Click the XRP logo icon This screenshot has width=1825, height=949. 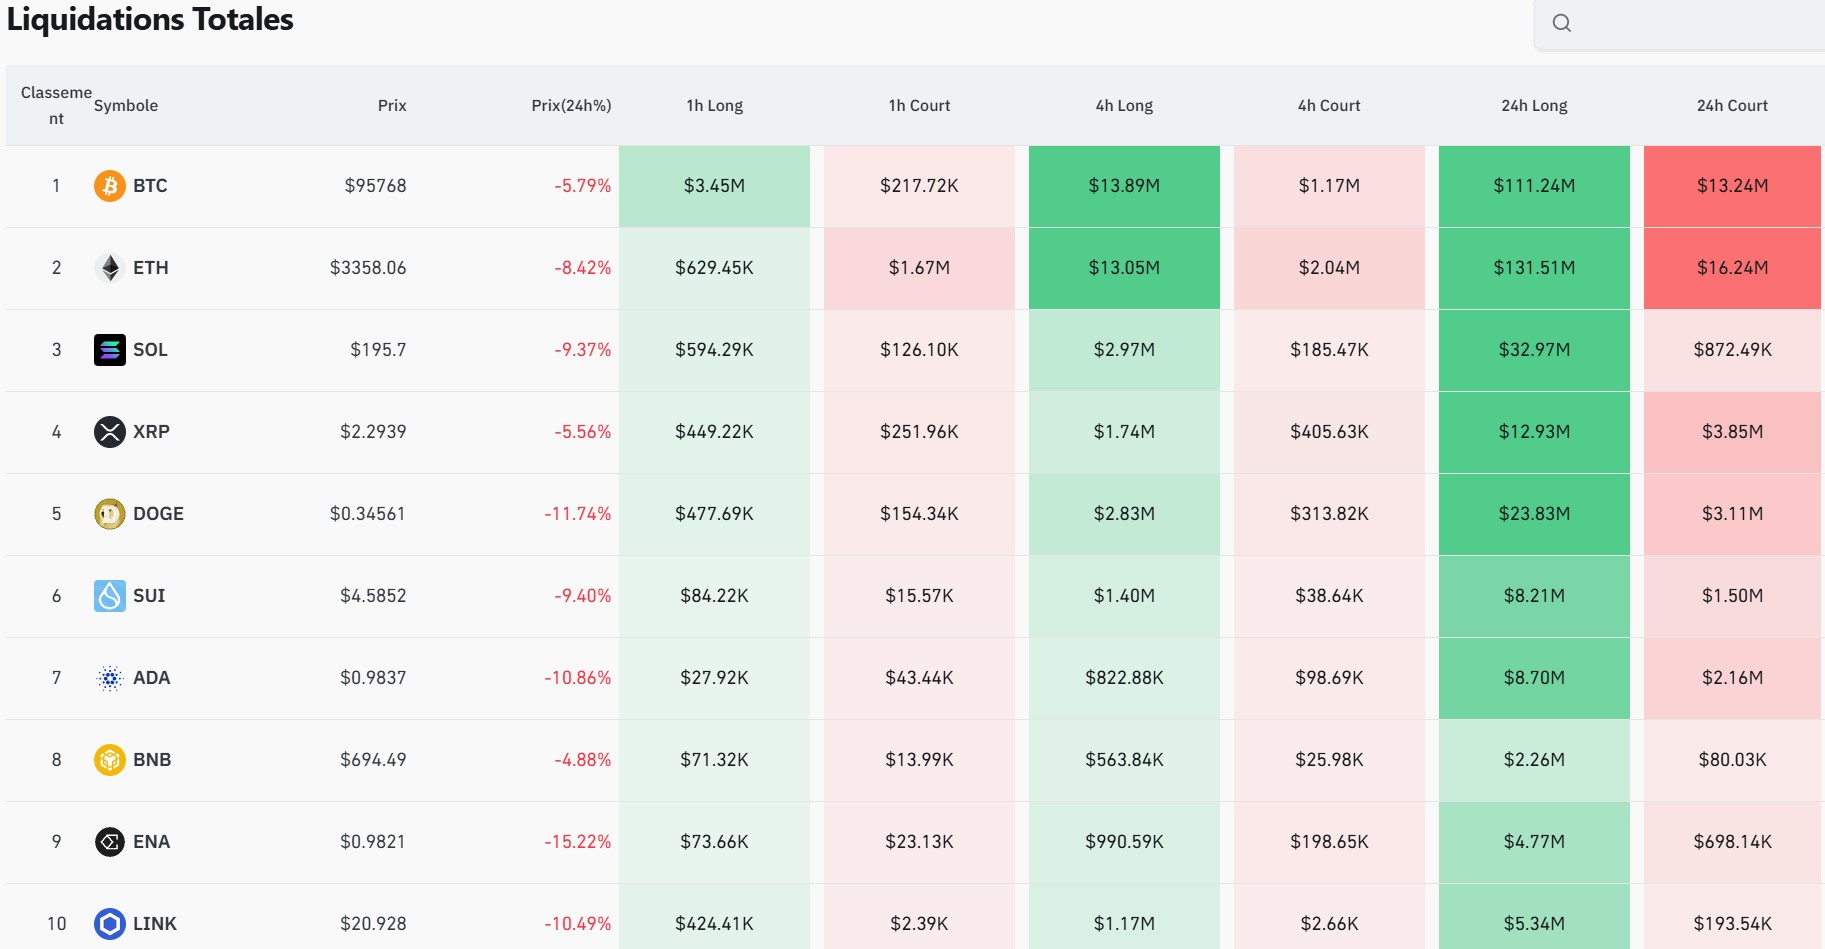(x=109, y=432)
